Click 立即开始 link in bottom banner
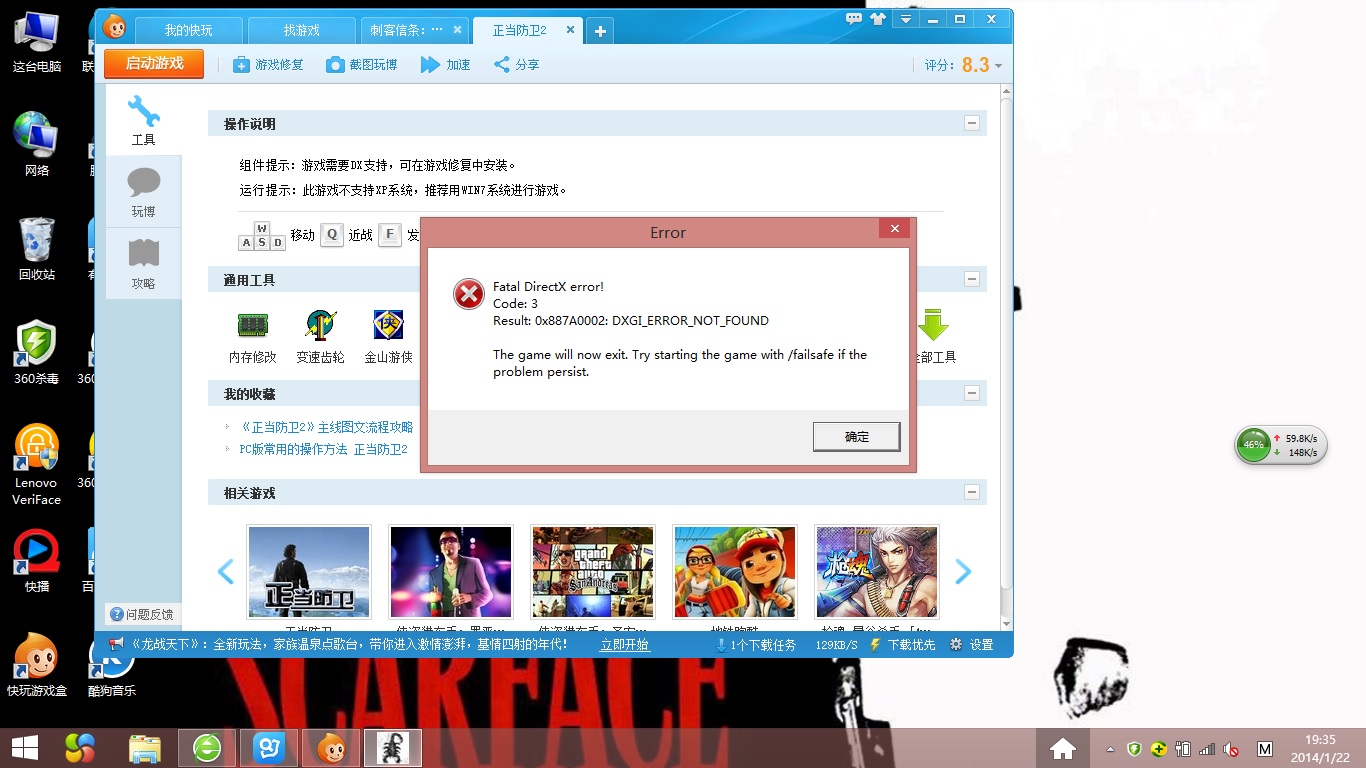The height and width of the screenshot is (768, 1366). 624,645
